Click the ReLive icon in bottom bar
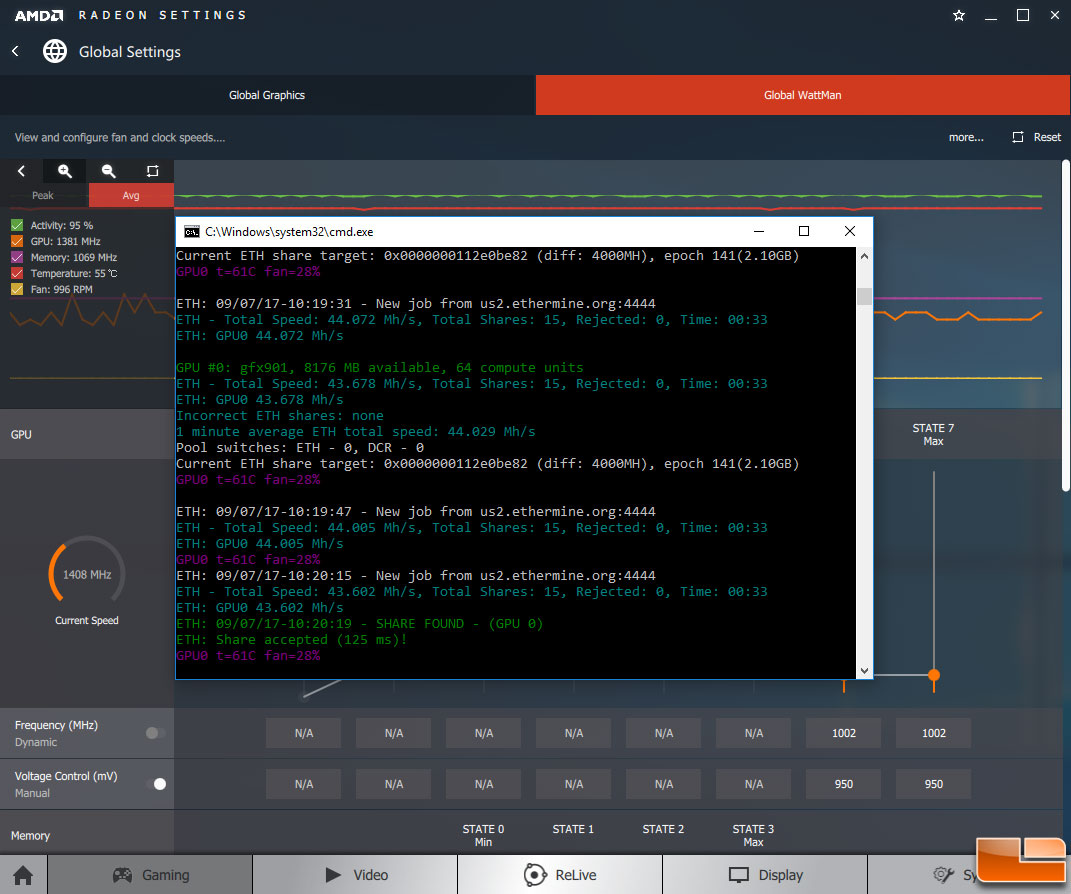1071x894 pixels. (536, 875)
